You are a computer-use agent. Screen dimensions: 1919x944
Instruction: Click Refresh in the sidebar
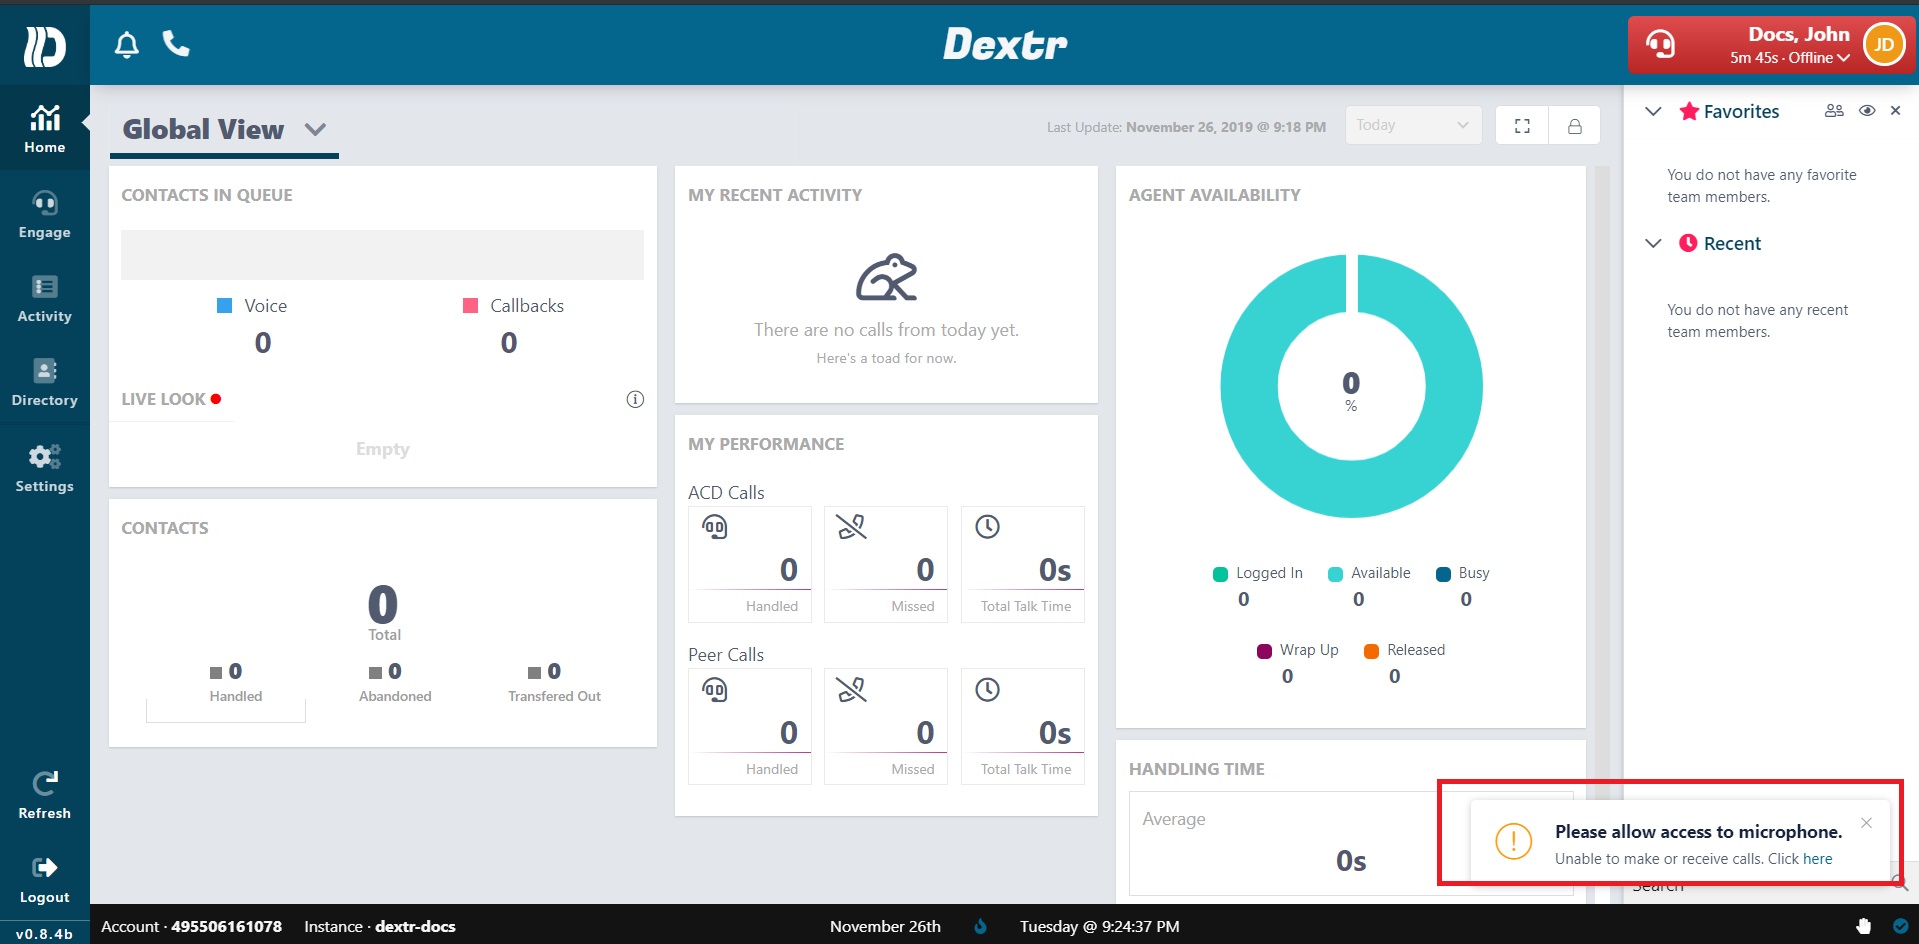click(x=45, y=796)
